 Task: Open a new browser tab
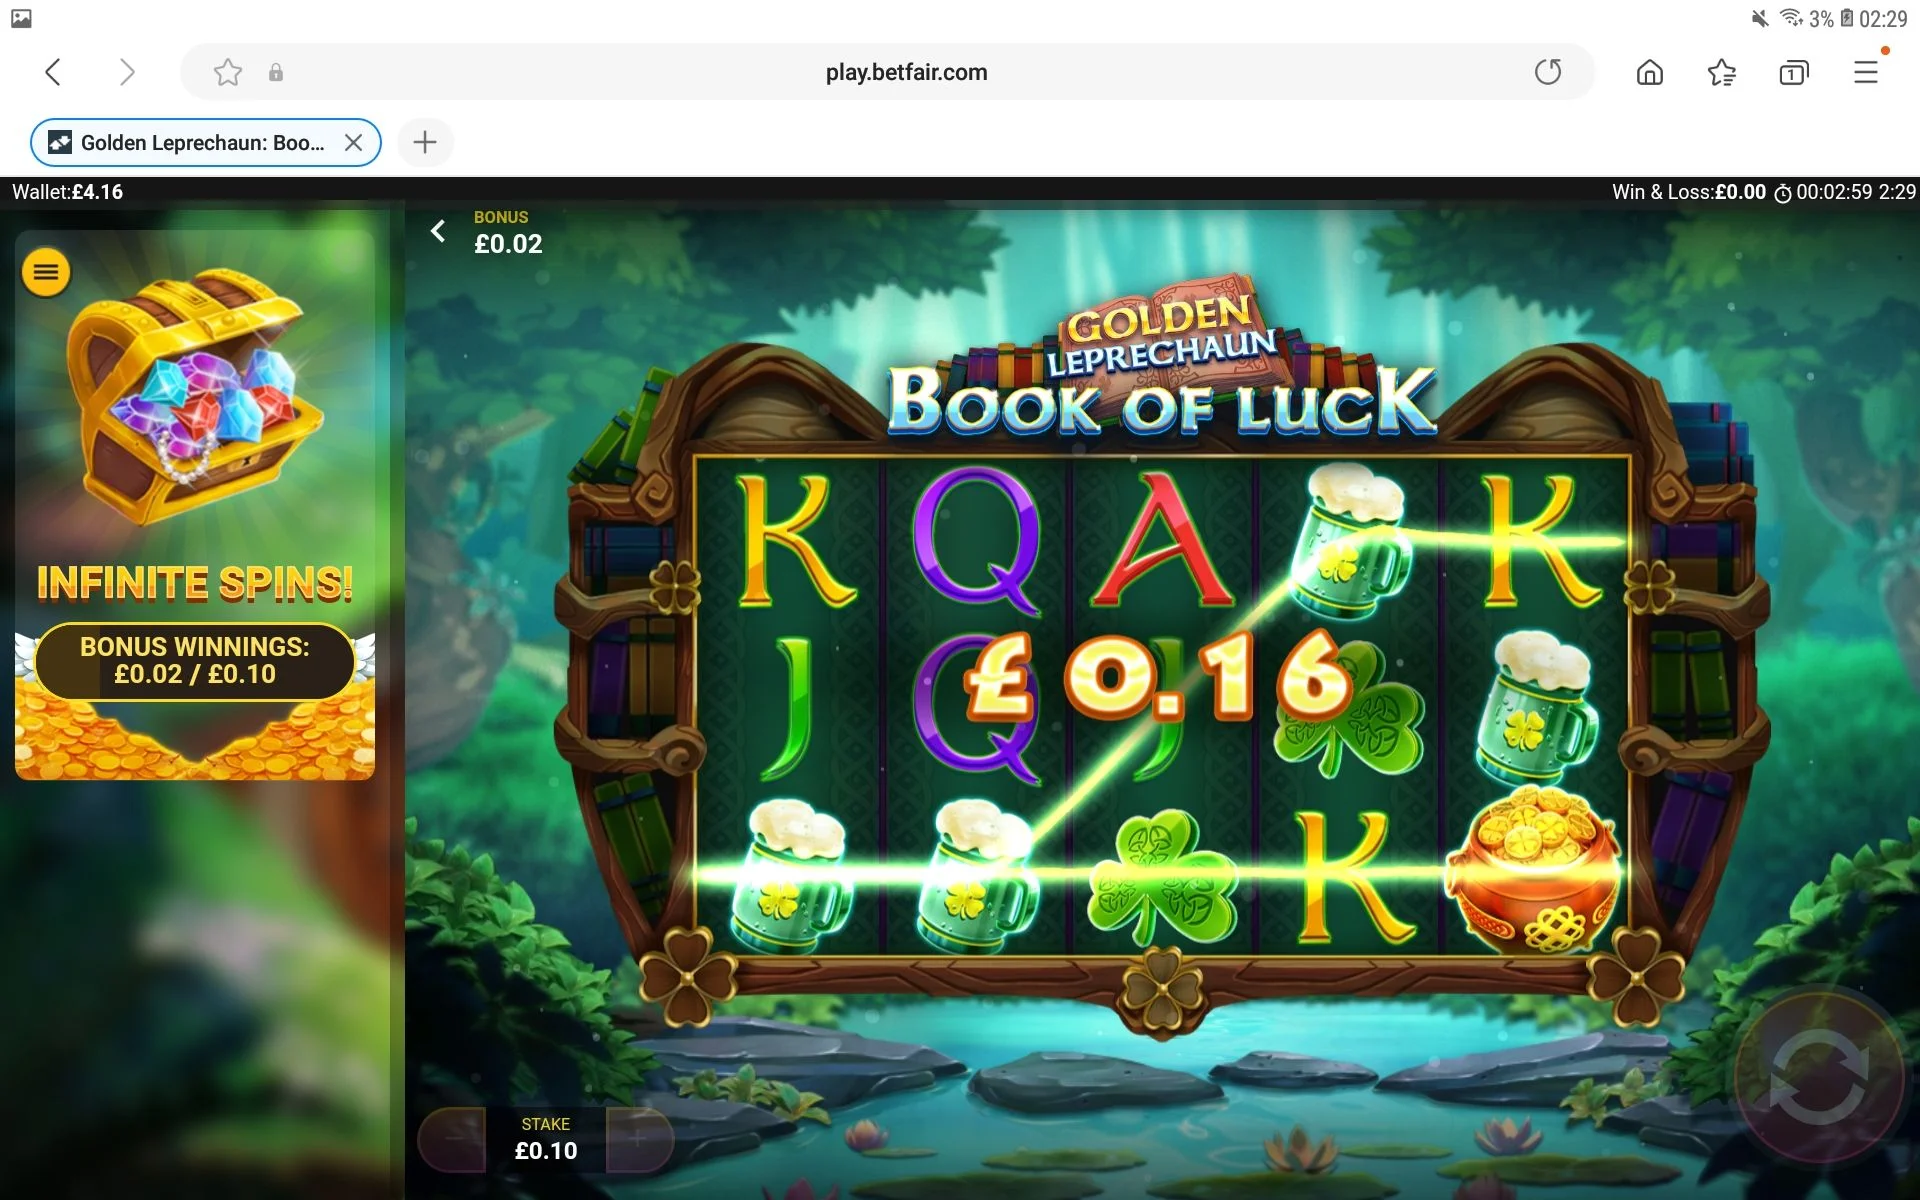(x=425, y=142)
